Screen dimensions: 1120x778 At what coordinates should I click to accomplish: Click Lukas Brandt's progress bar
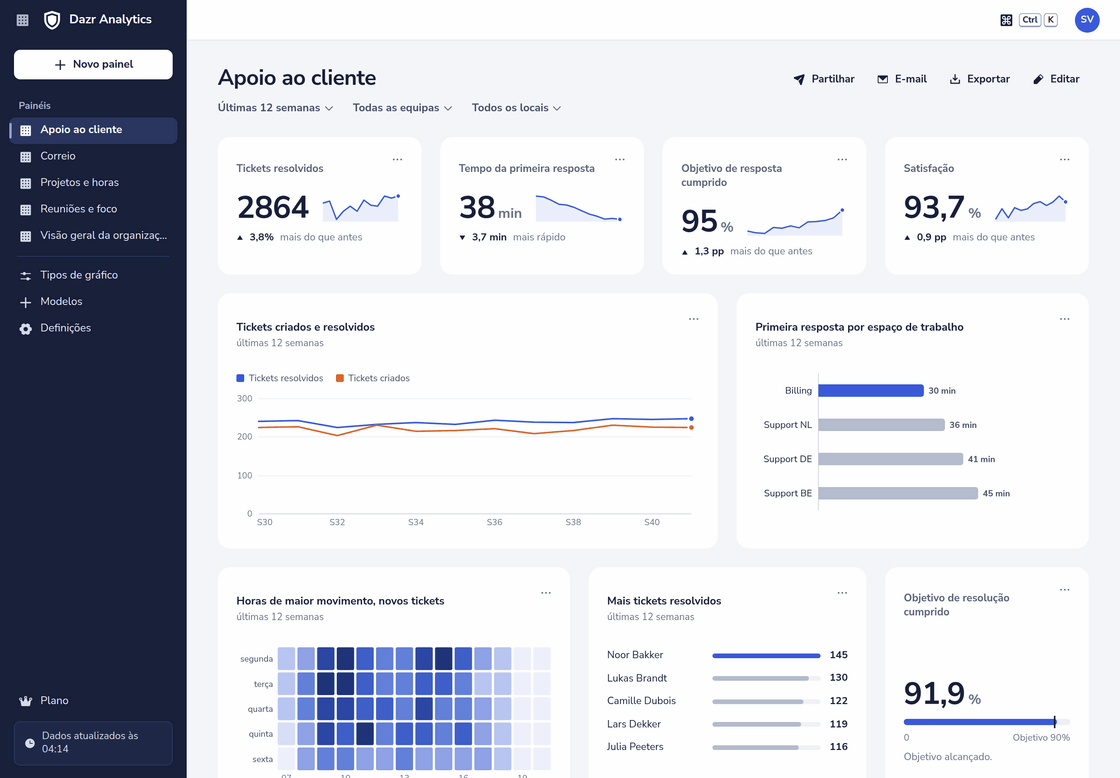[766, 679]
